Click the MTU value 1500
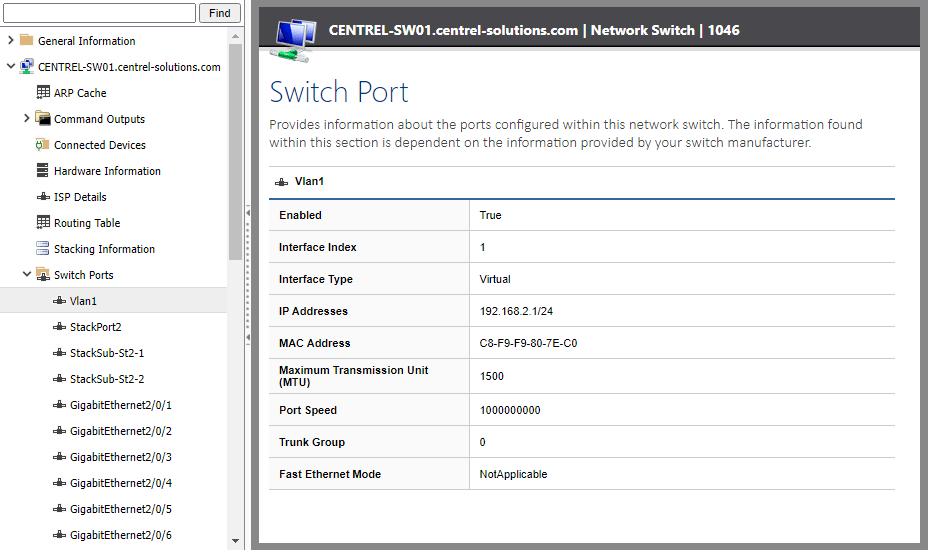This screenshot has height=550, width=928. [491, 377]
